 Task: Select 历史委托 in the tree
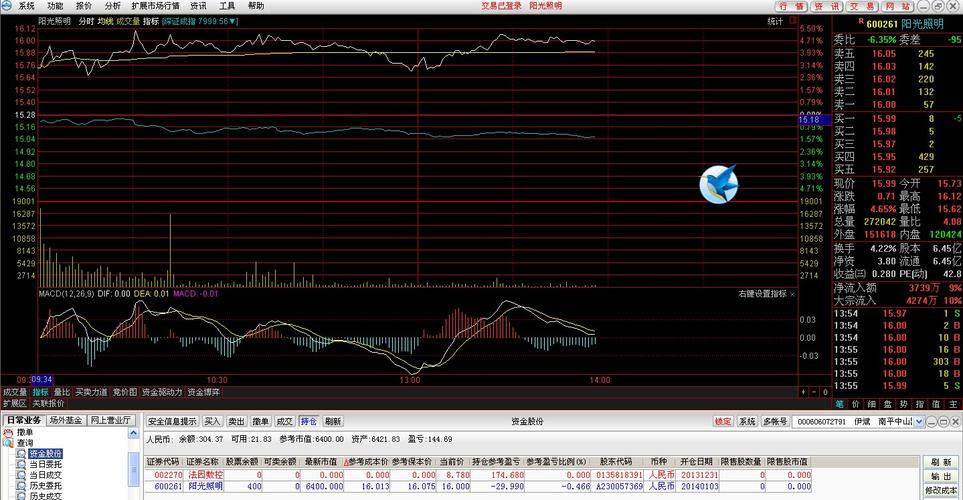[x=45, y=485]
